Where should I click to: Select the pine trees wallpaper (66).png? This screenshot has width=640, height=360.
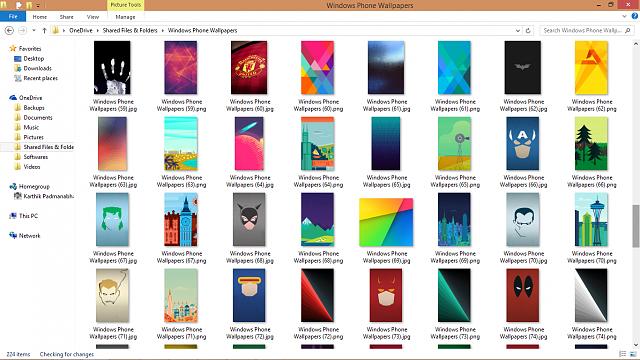pos(591,144)
